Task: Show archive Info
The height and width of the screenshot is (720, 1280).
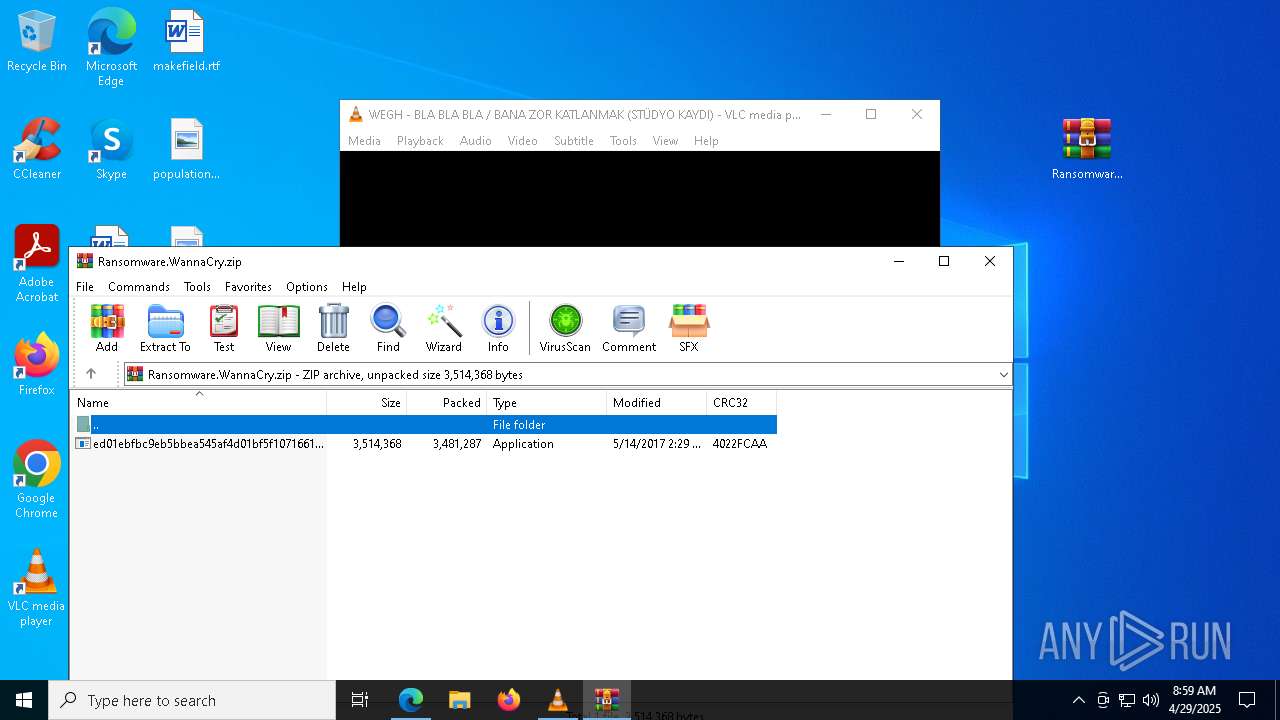Action: pos(498,329)
